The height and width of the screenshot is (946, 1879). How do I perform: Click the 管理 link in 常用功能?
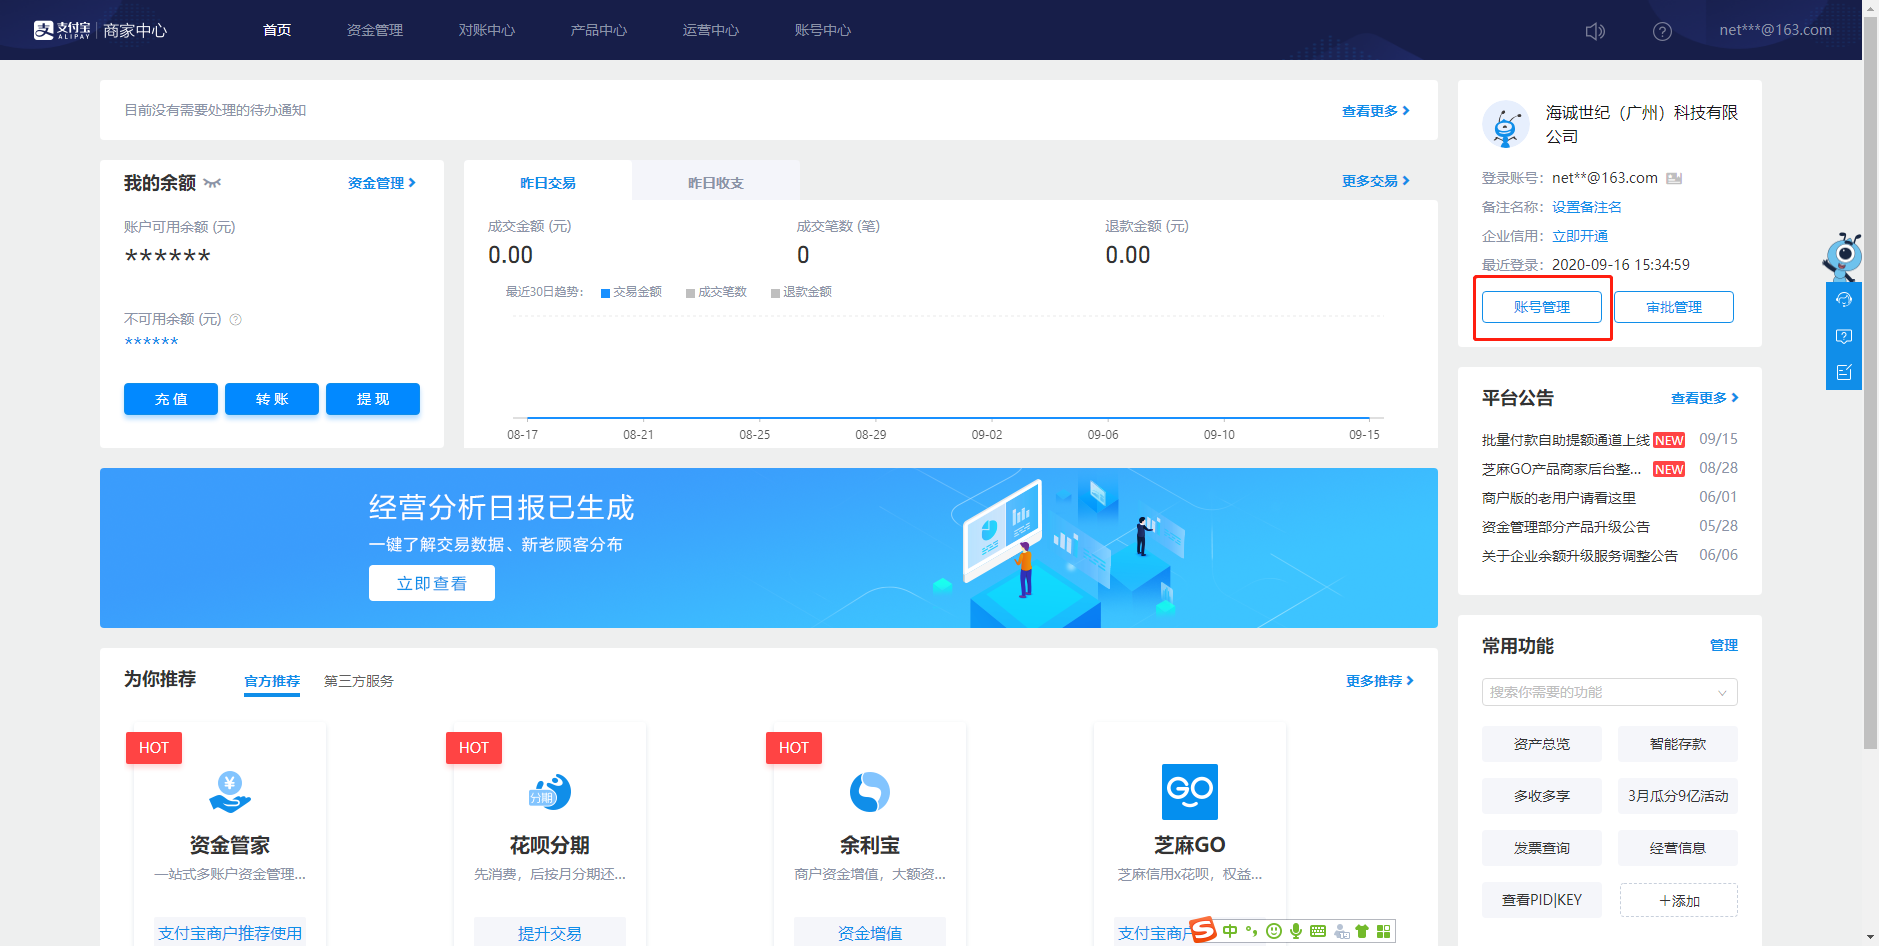click(x=1724, y=646)
